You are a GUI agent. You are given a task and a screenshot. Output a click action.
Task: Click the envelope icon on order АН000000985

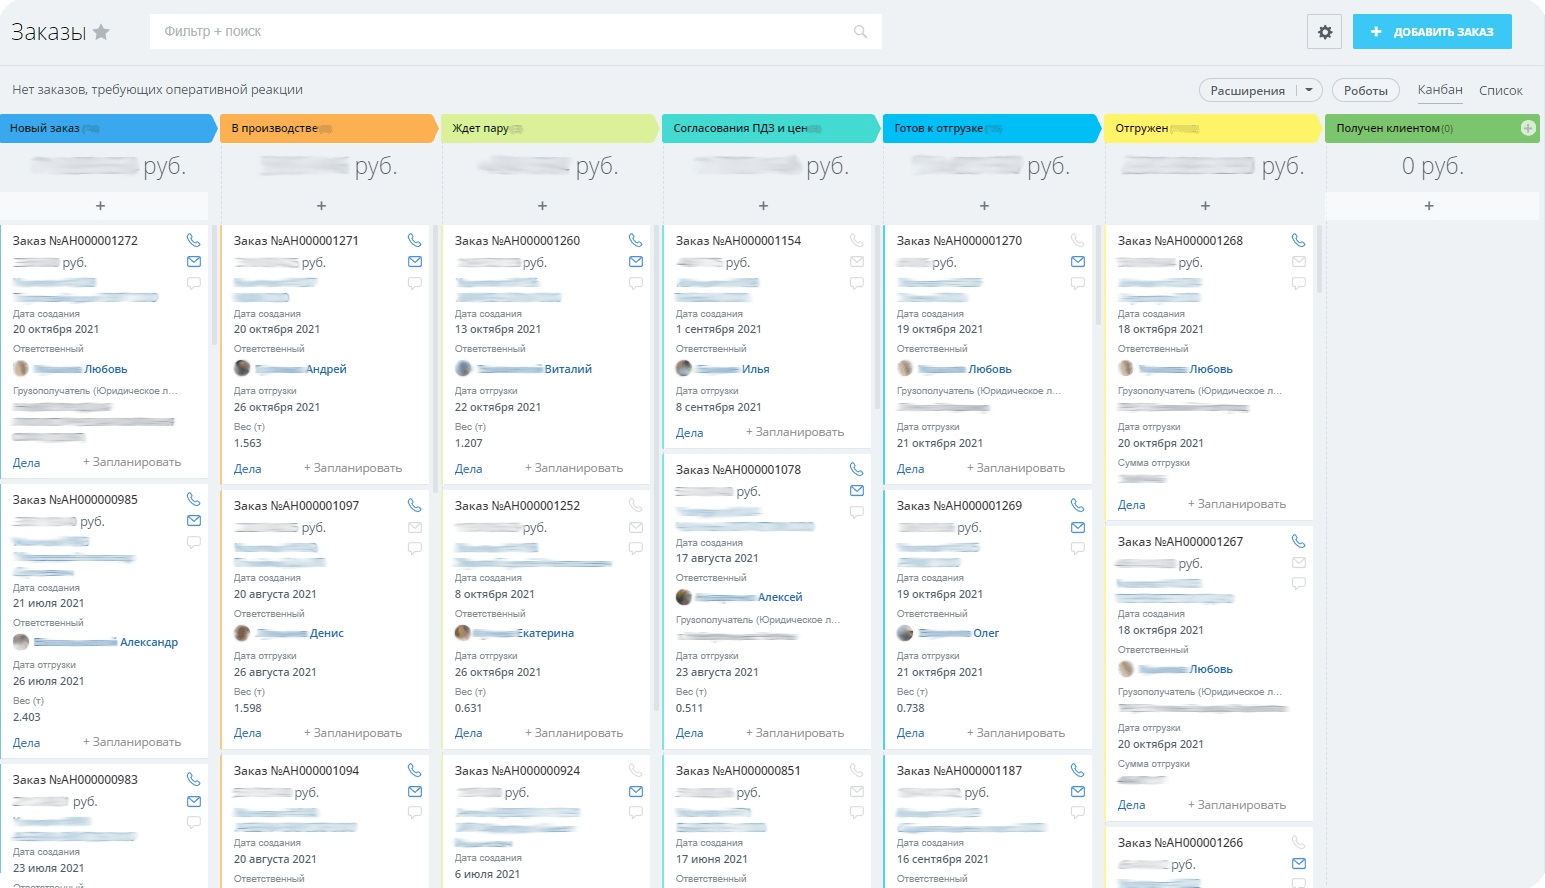pos(194,521)
